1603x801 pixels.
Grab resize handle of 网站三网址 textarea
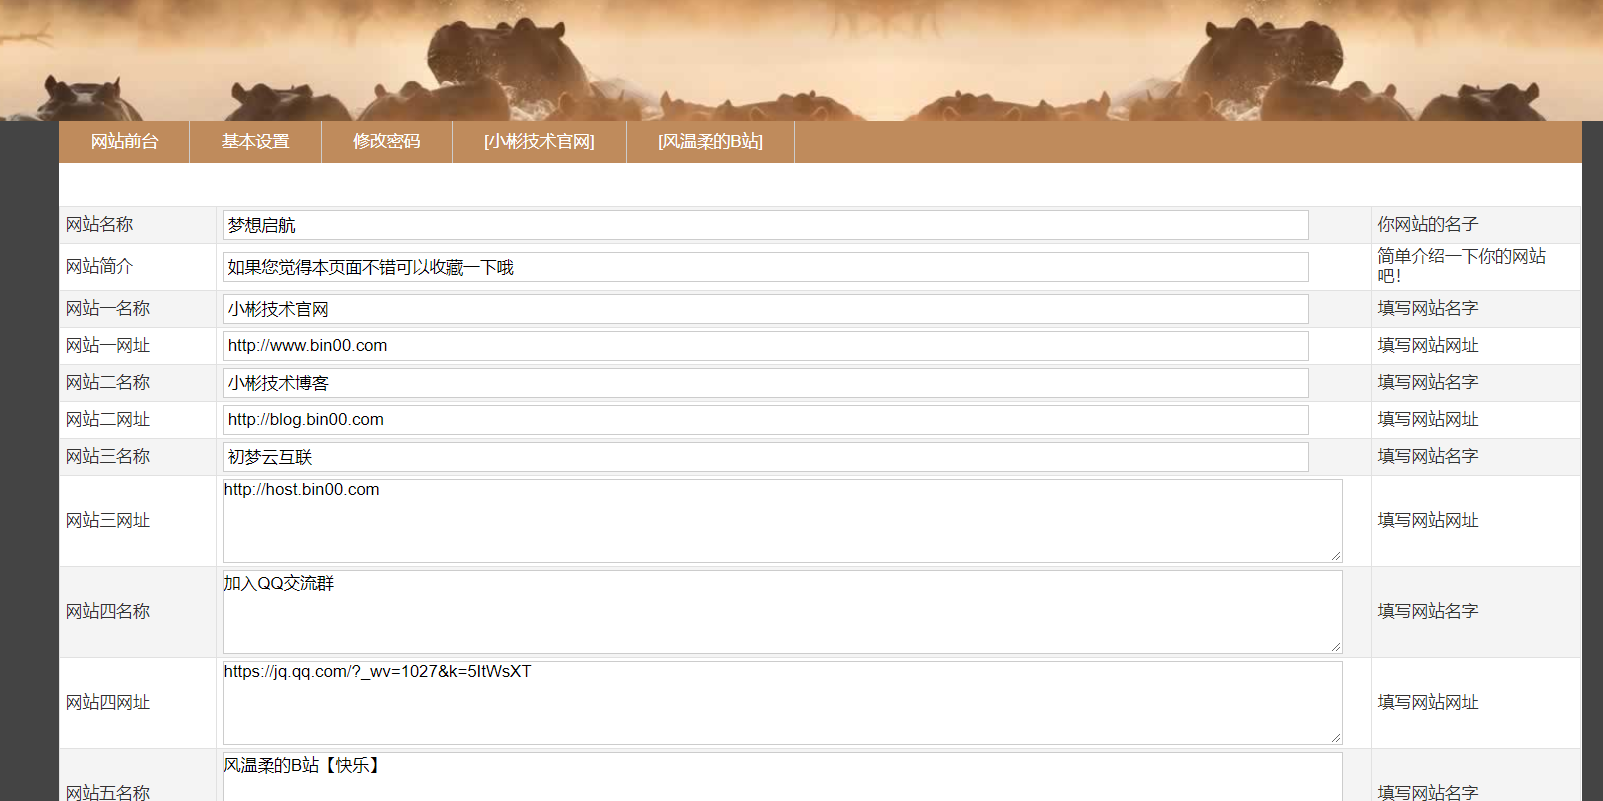[x=1336, y=556]
